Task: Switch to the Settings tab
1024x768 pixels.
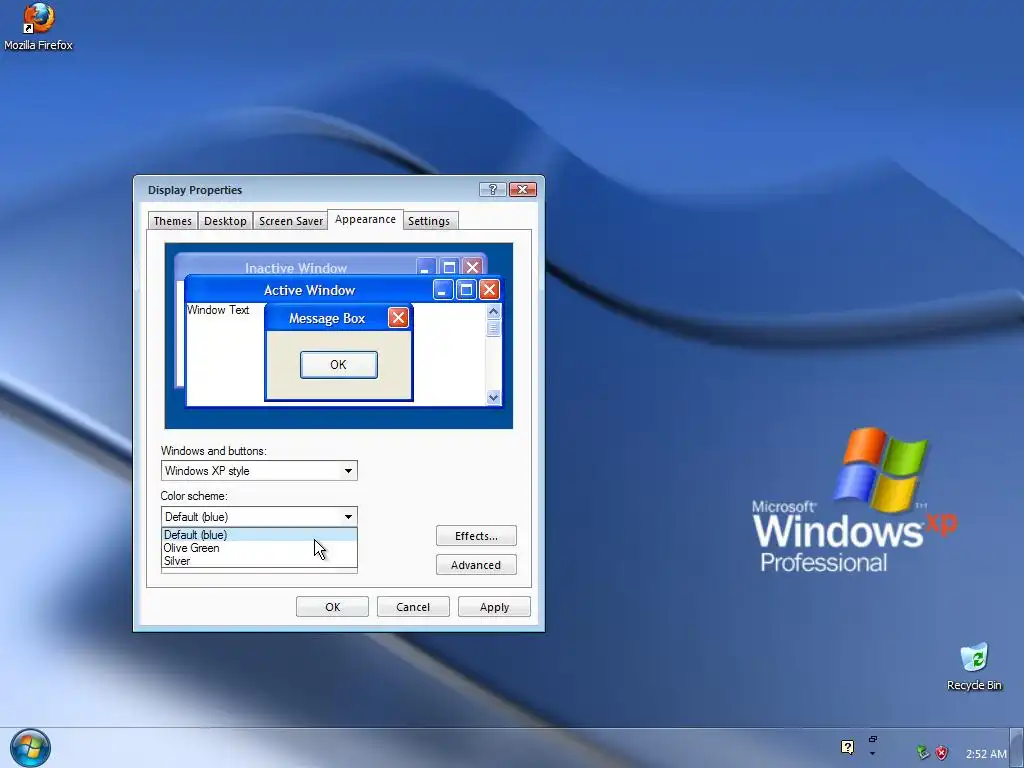Action: pyautogui.click(x=428, y=221)
